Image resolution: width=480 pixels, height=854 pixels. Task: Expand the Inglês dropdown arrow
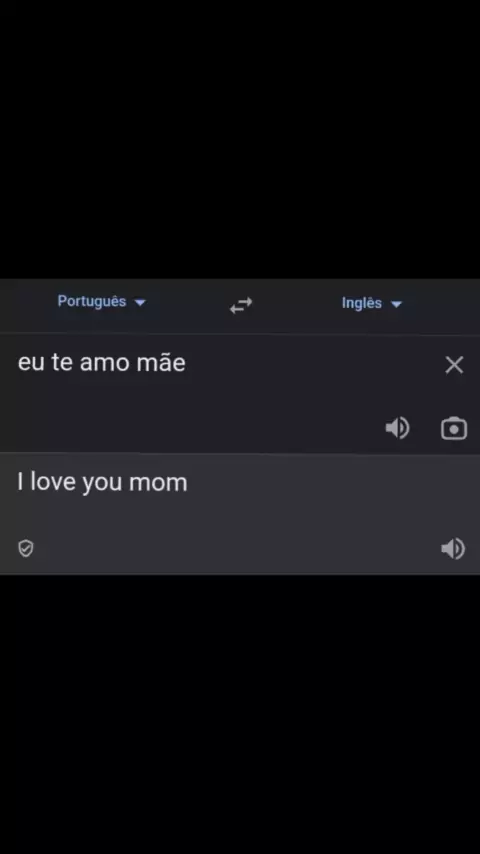[x=397, y=304]
